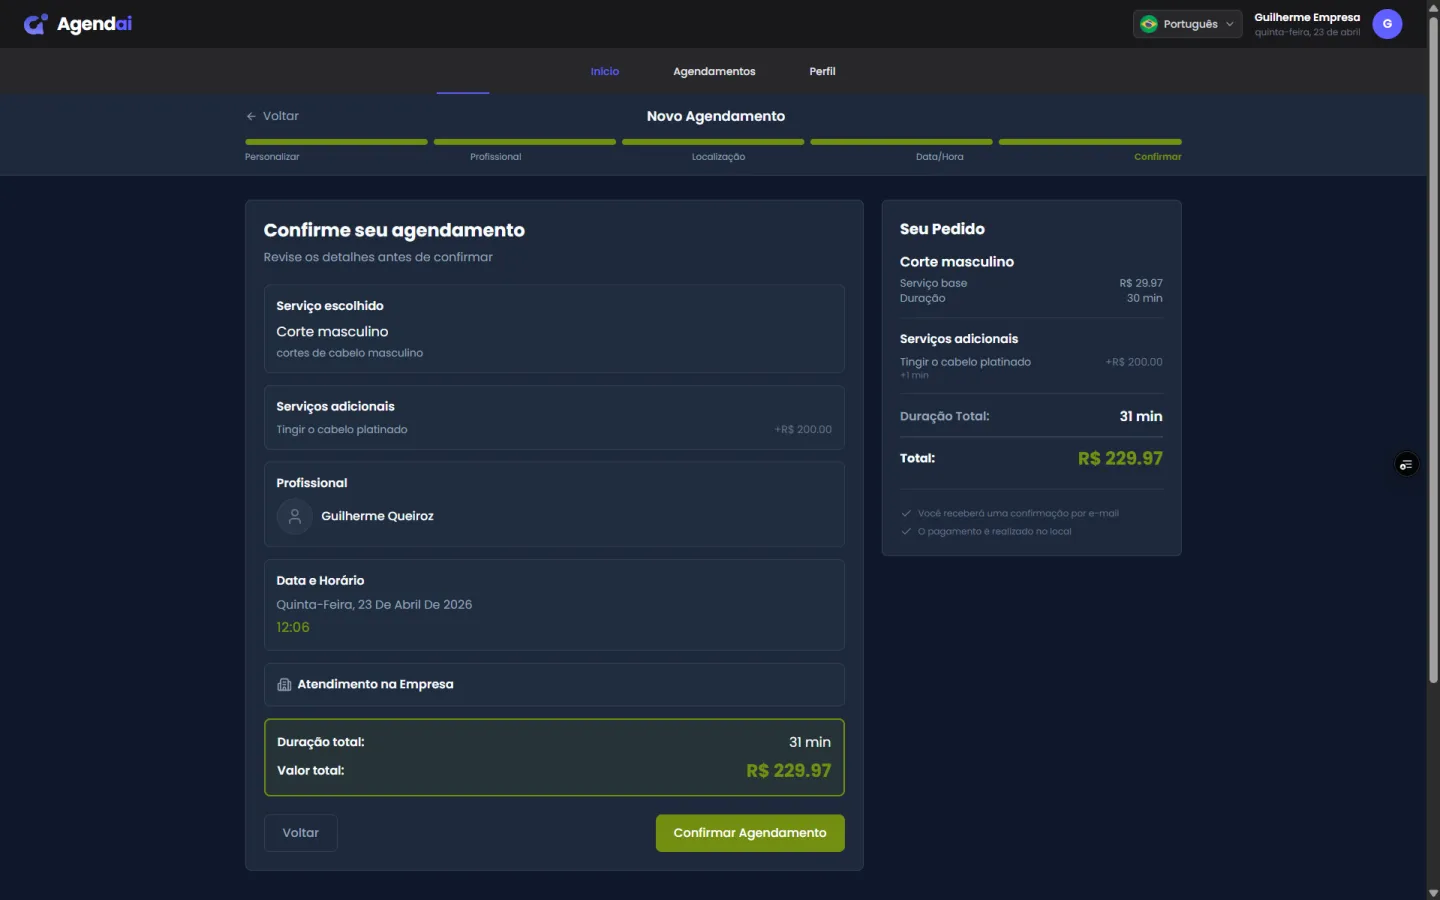Click the email confirmation checkmark icon

pos(906,514)
